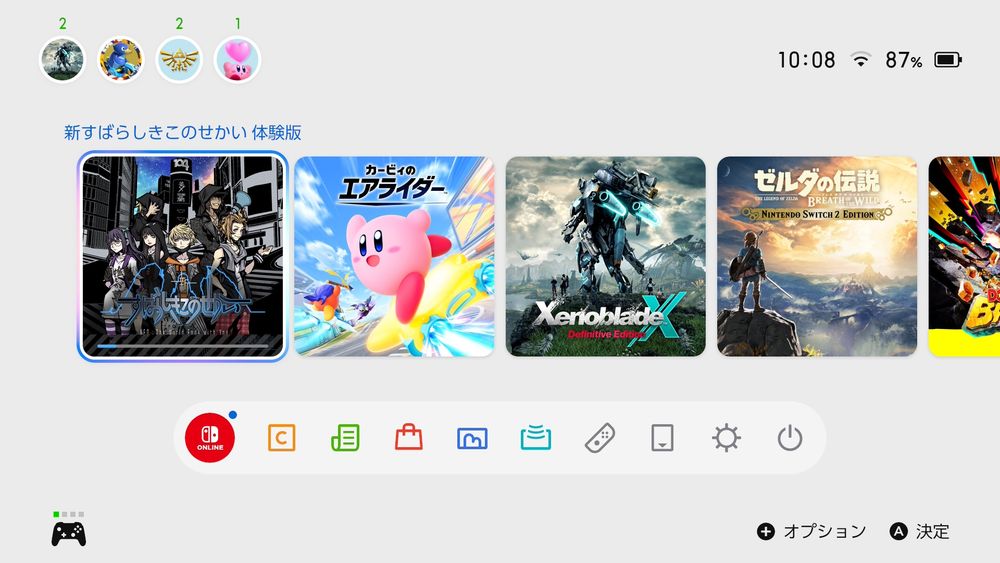Image resolution: width=1000 pixels, height=563 pixels.
Task: Launch the Nintendo eShop bag icon
Action: coord(409,437)
